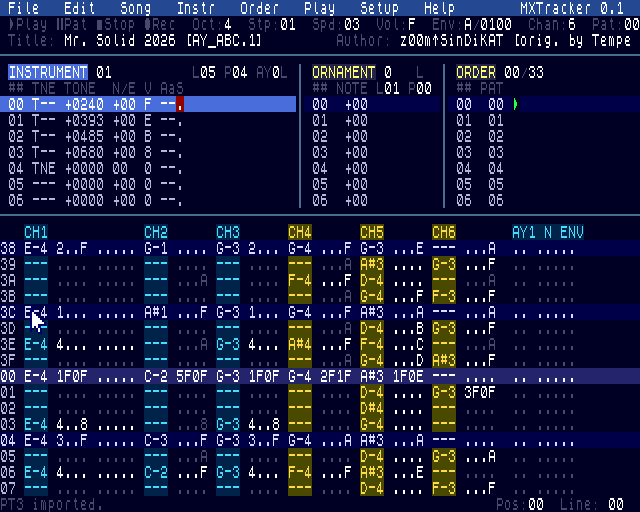The width and height of the screenshot is (640, 512).
Task: Toggle record mode with Rec
Action: pos(160,24)
